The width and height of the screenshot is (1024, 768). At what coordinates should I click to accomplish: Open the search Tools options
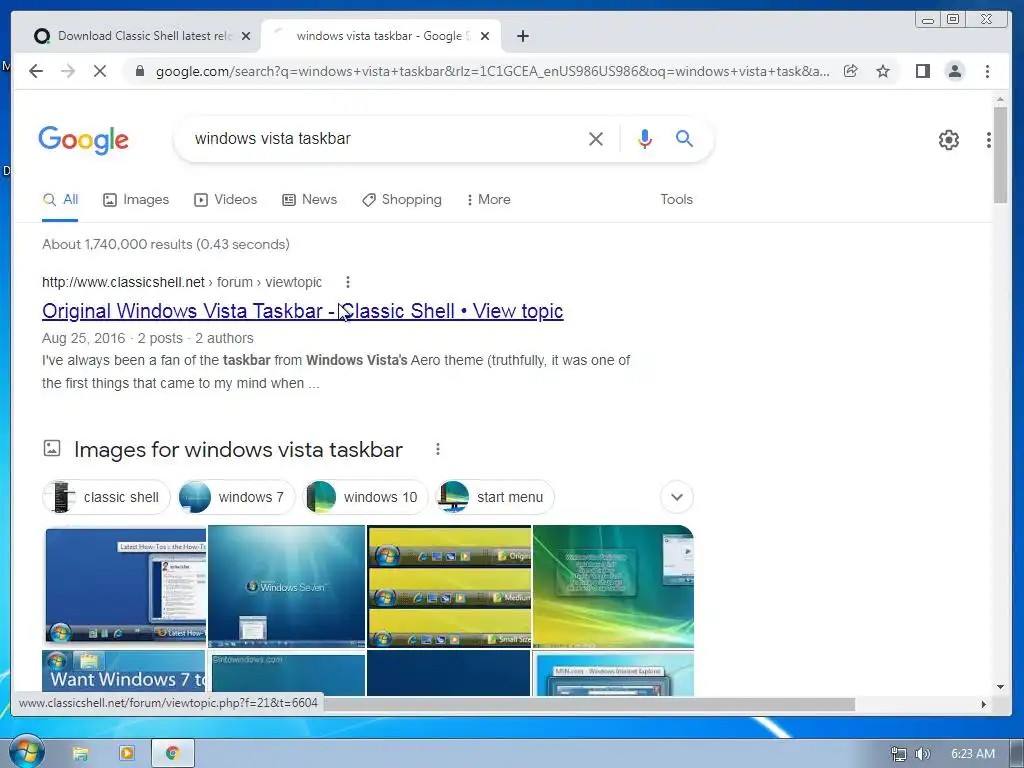tap(676, 200)
